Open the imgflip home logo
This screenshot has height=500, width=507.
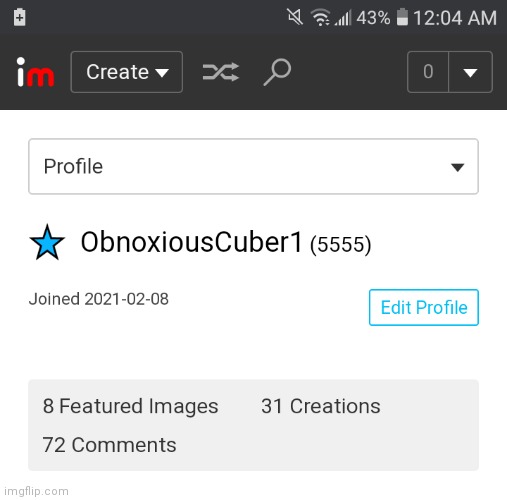[x=35, y=72]
